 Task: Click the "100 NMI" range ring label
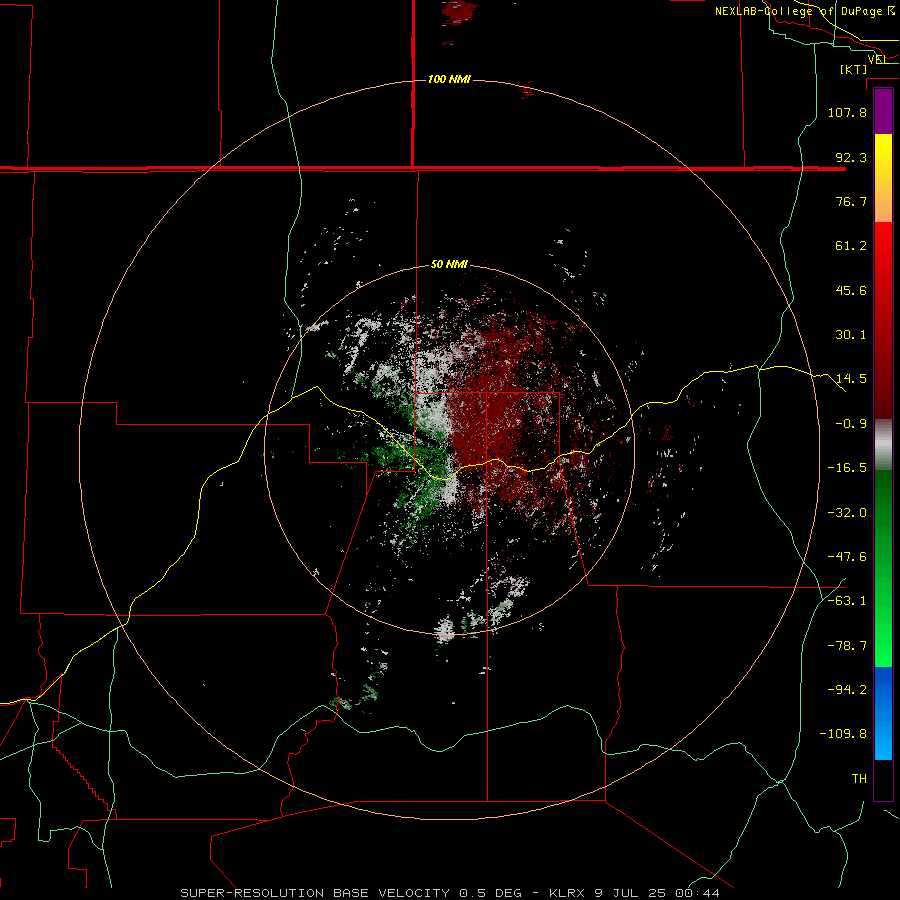(449, 79)
